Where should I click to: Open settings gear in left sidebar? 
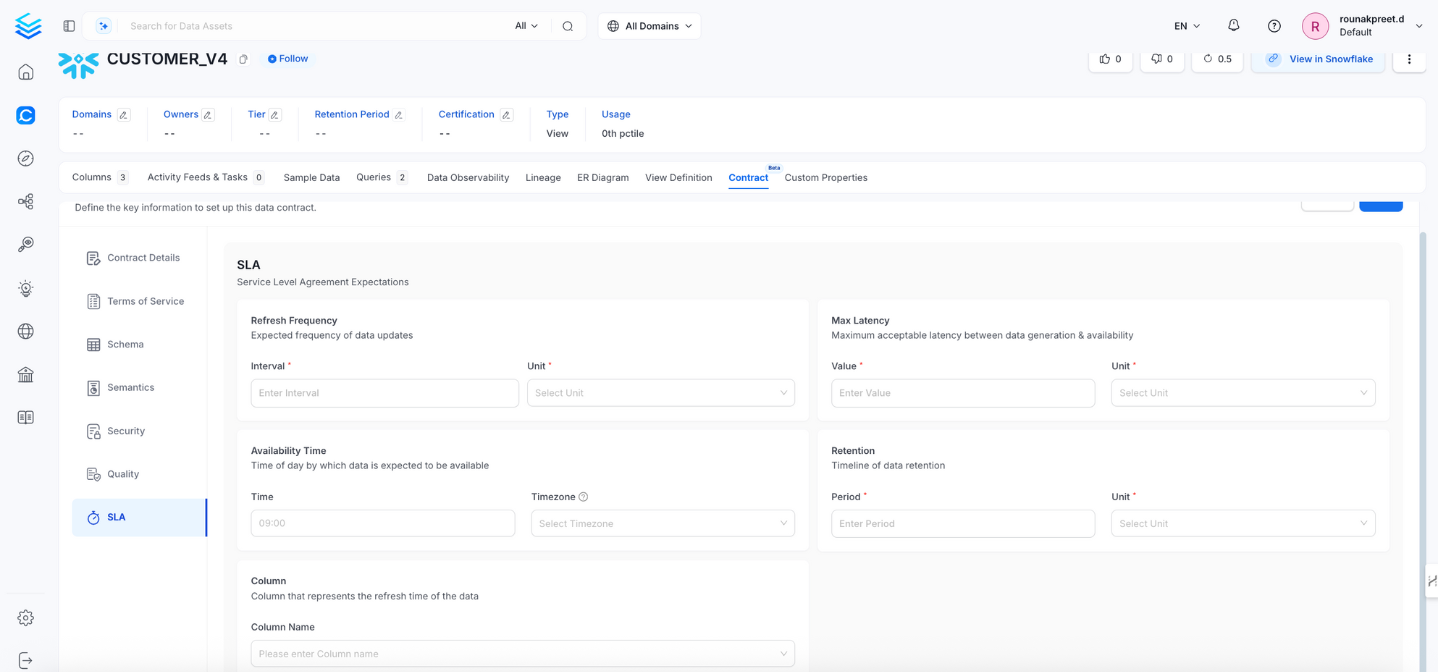tap(26, 618)
